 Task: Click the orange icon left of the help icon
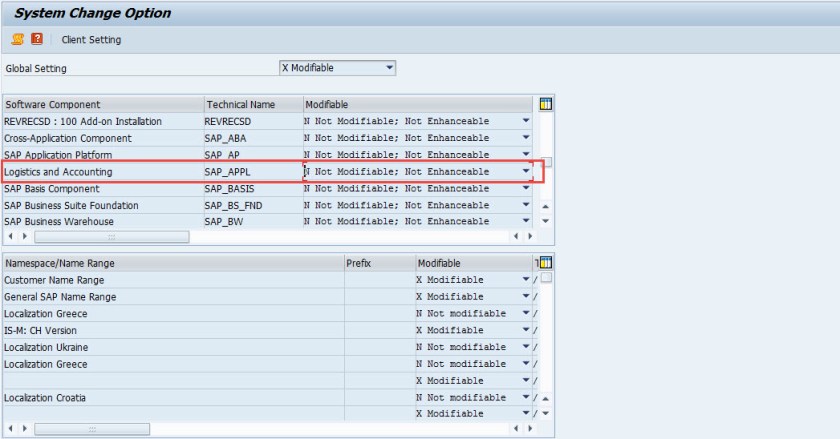pyautogui.click(x=17, y=39)
